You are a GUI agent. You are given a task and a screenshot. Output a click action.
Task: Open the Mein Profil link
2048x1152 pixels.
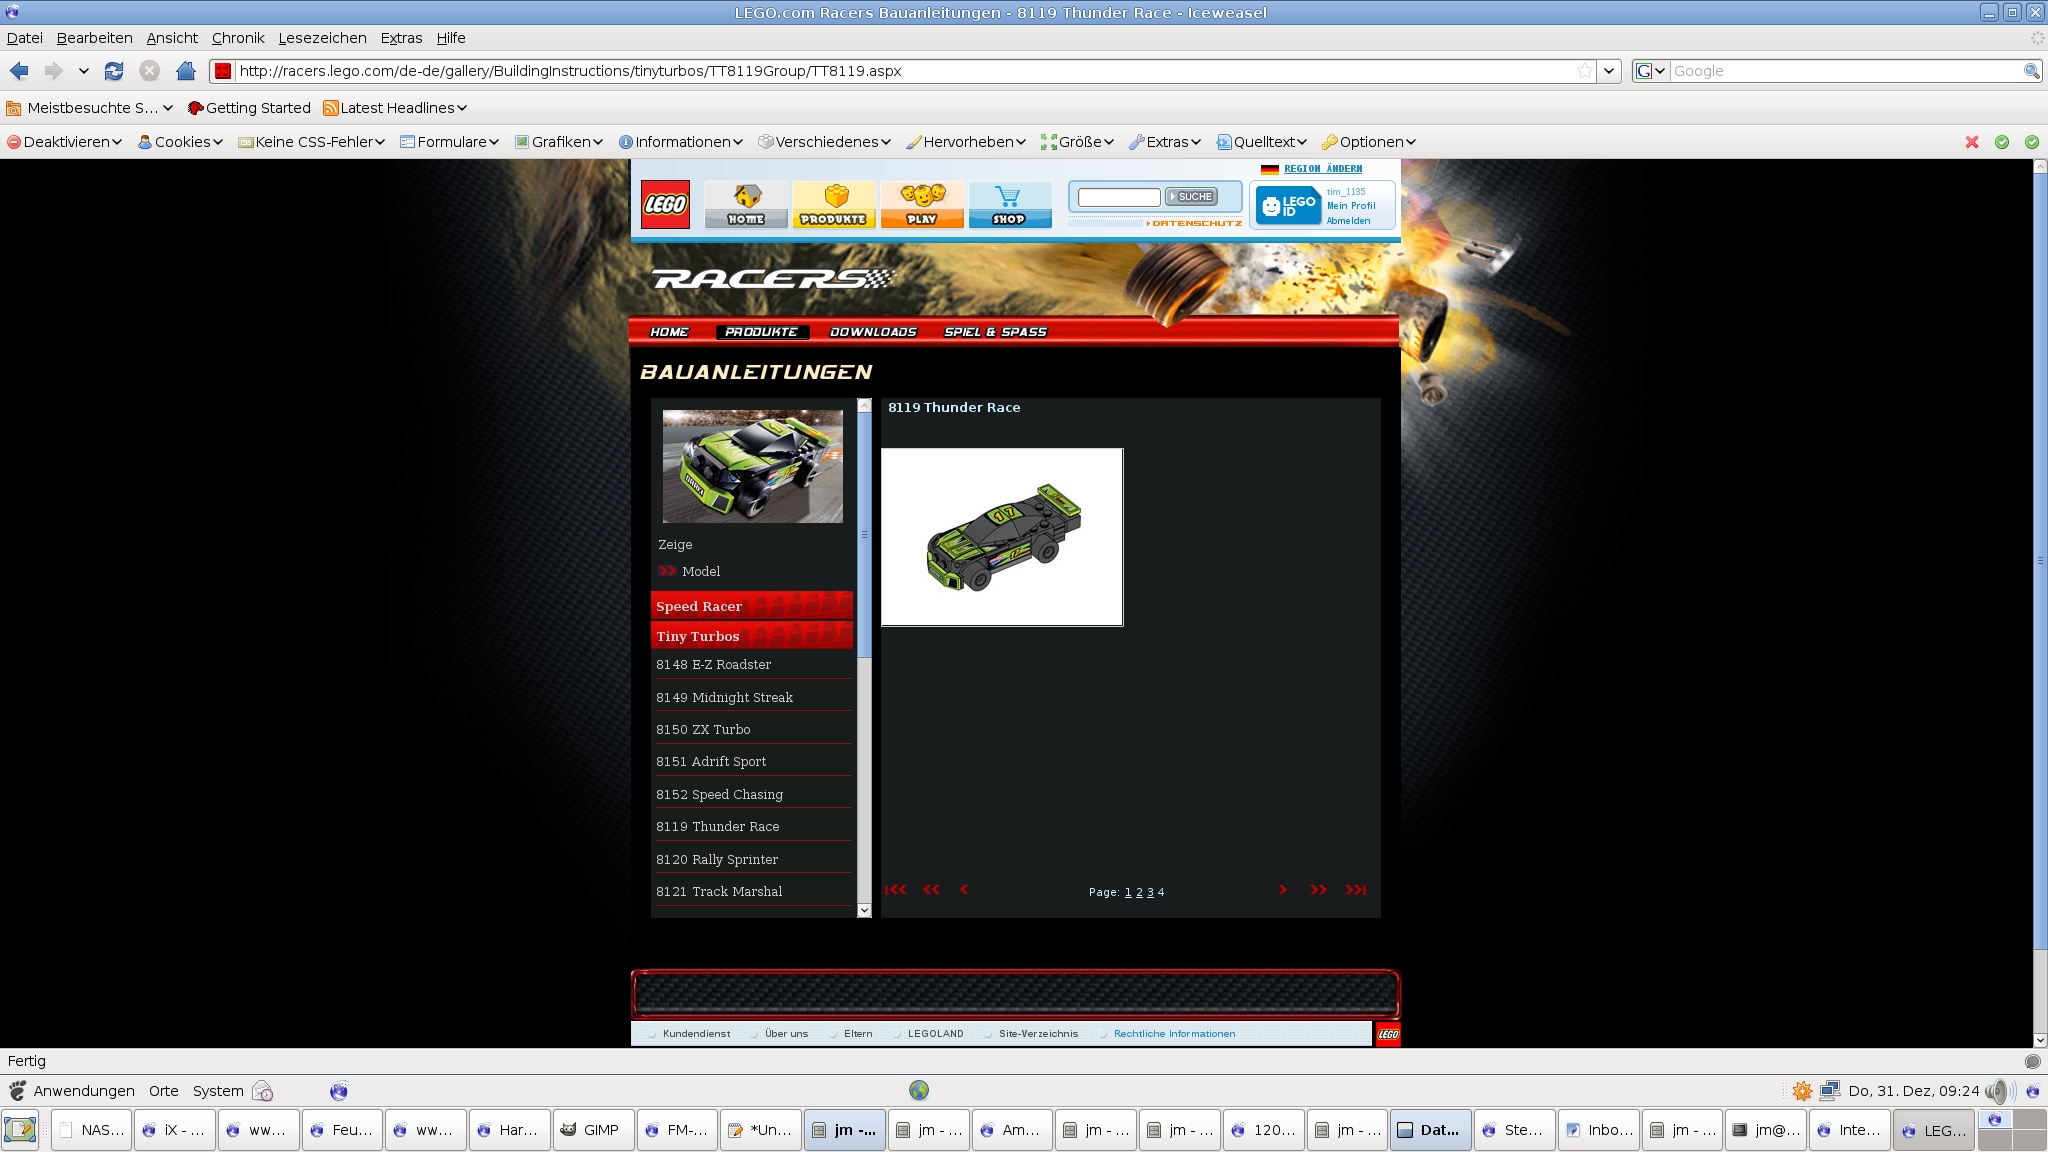coord(1351,206)
